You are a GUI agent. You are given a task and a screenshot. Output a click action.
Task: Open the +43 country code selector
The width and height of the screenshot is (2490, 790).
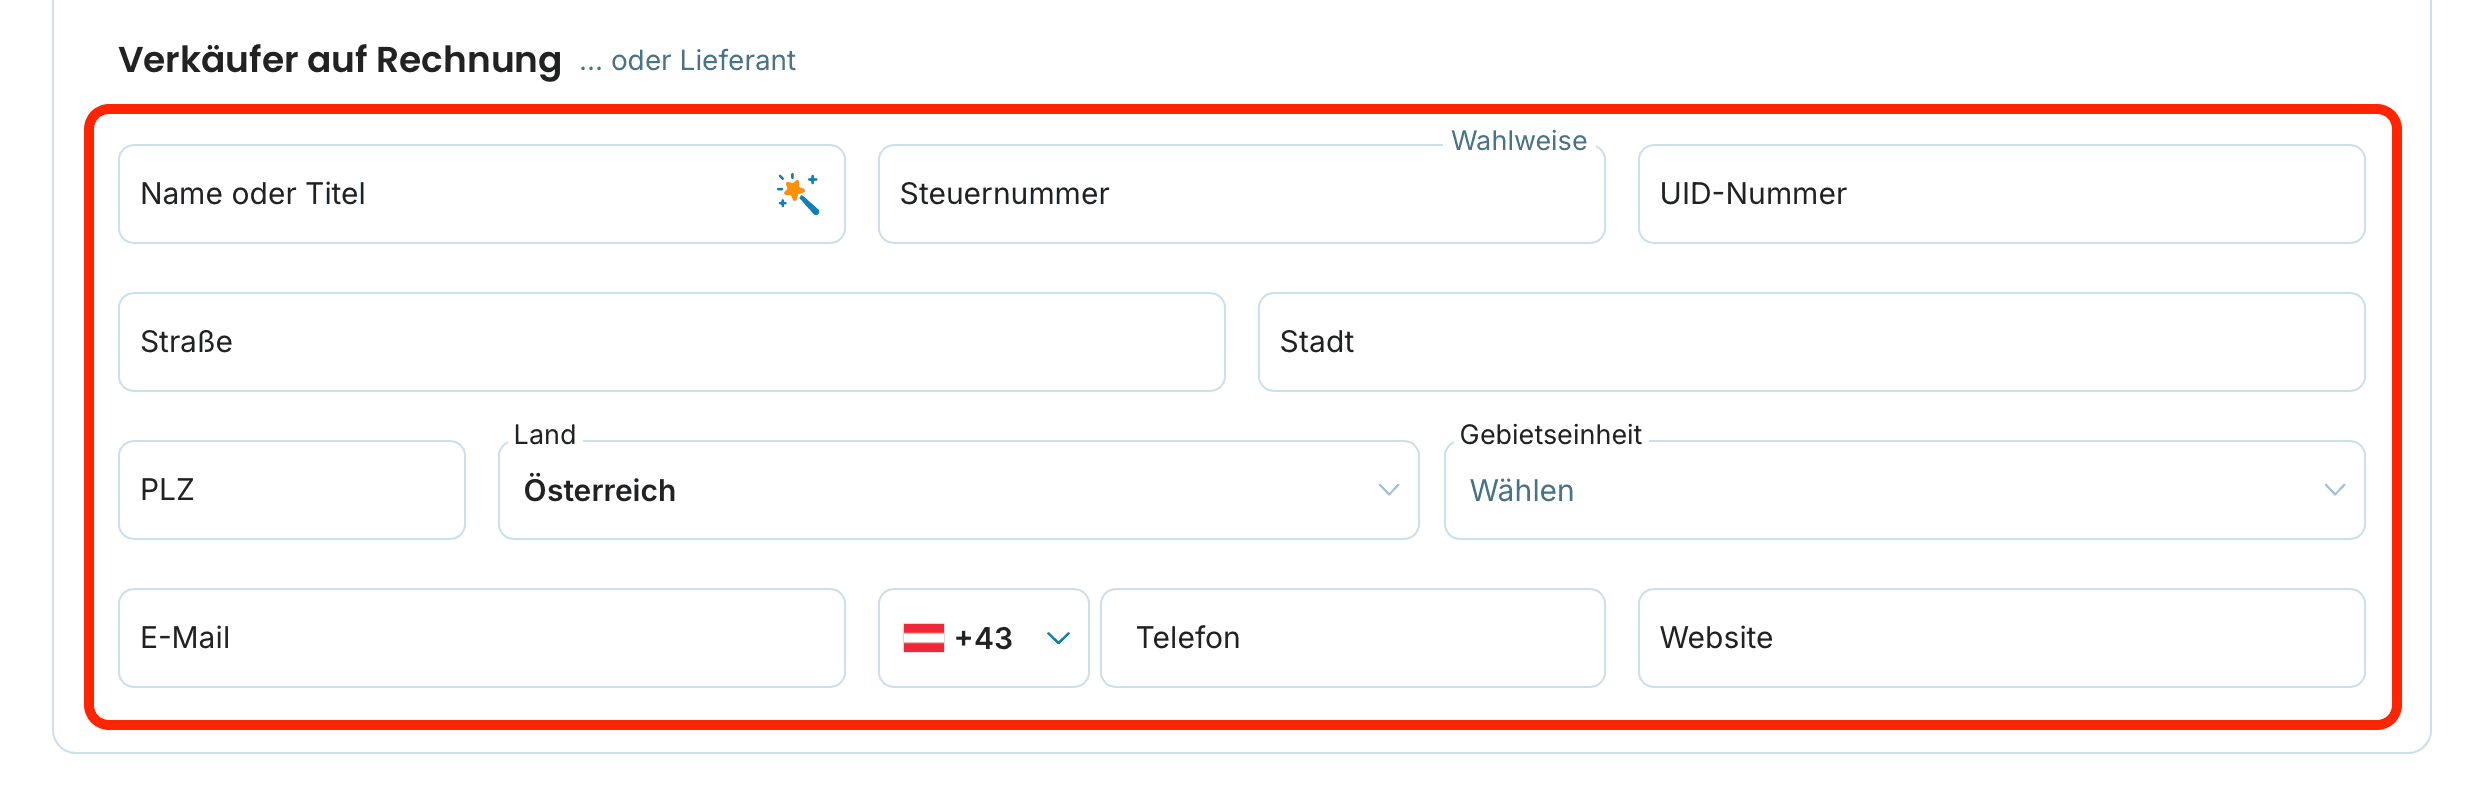pyautogui.click(x=983, y=638)
